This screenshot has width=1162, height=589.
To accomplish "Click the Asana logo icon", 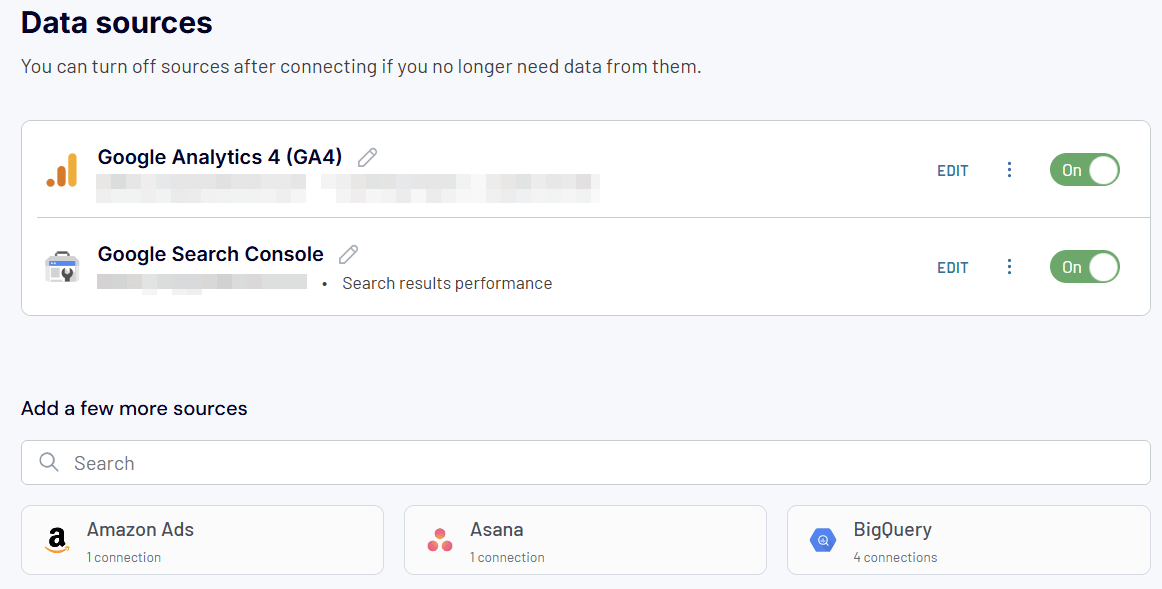I will click(x=440, y=540).
